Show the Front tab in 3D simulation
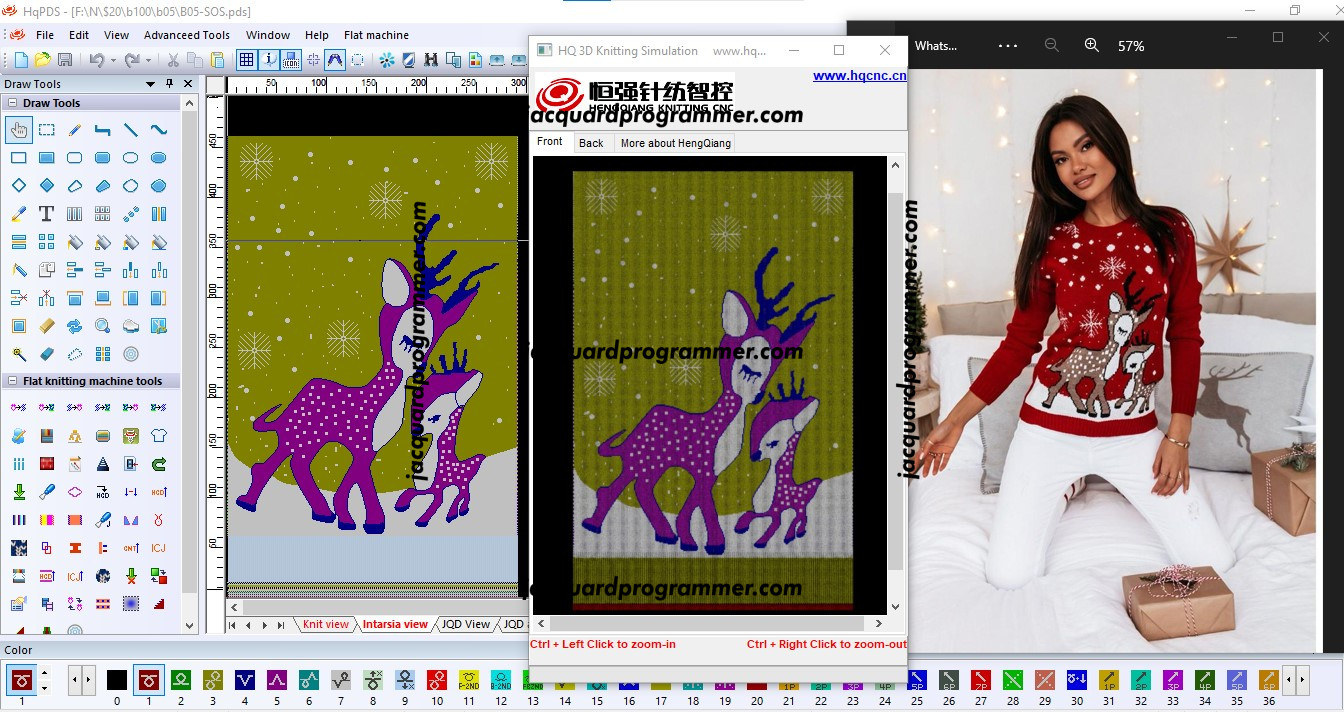Image resolution: width=1344 pixels, height=712 pixels. pos(550,142)
